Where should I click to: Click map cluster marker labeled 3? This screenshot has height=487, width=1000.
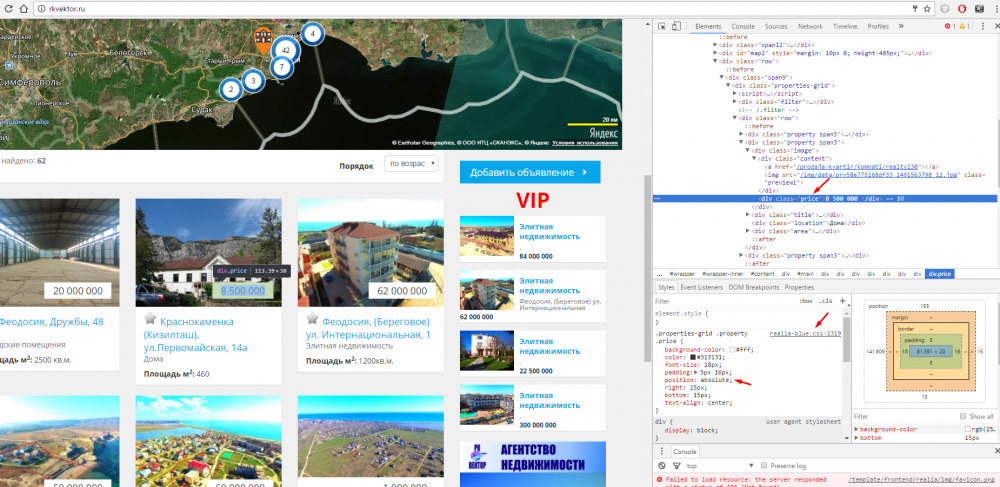pos(253,81)
